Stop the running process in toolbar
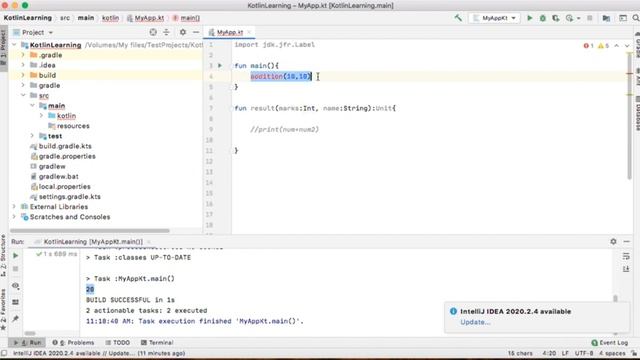Image resolution: width=640 pixels, height=360 pixels. click(589, 18)
